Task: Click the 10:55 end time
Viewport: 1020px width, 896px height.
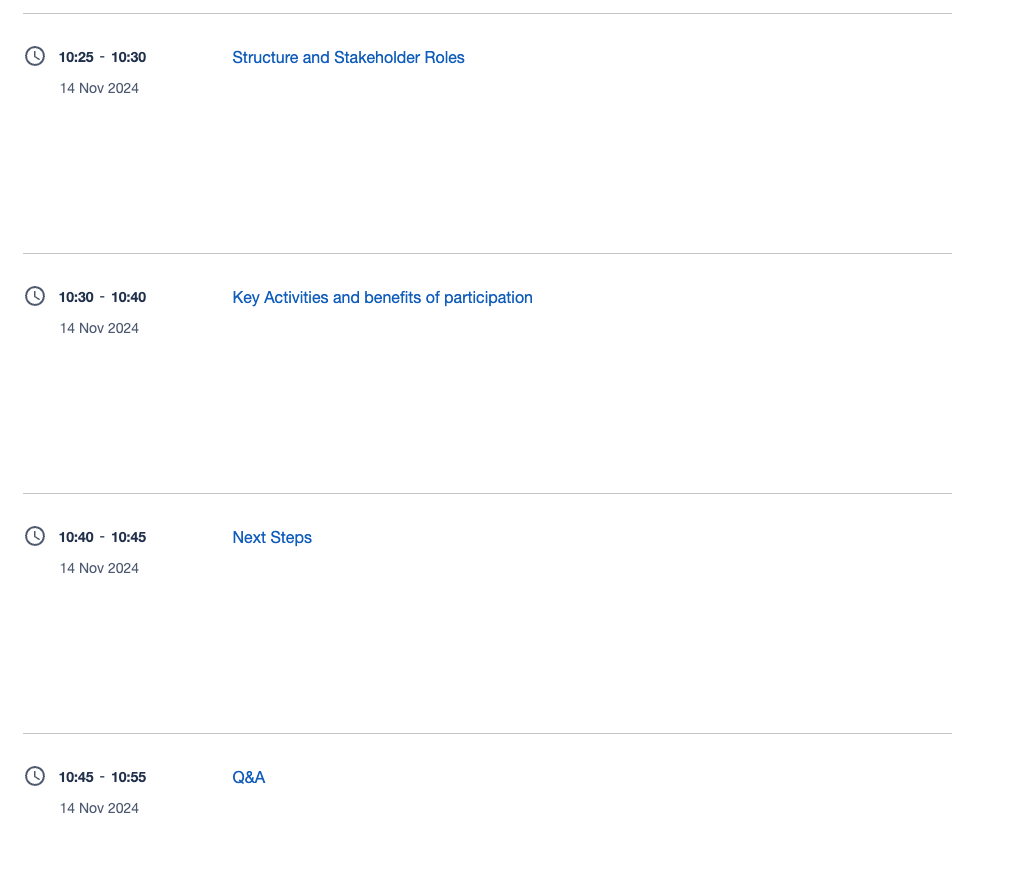Action: click(128, 778)
